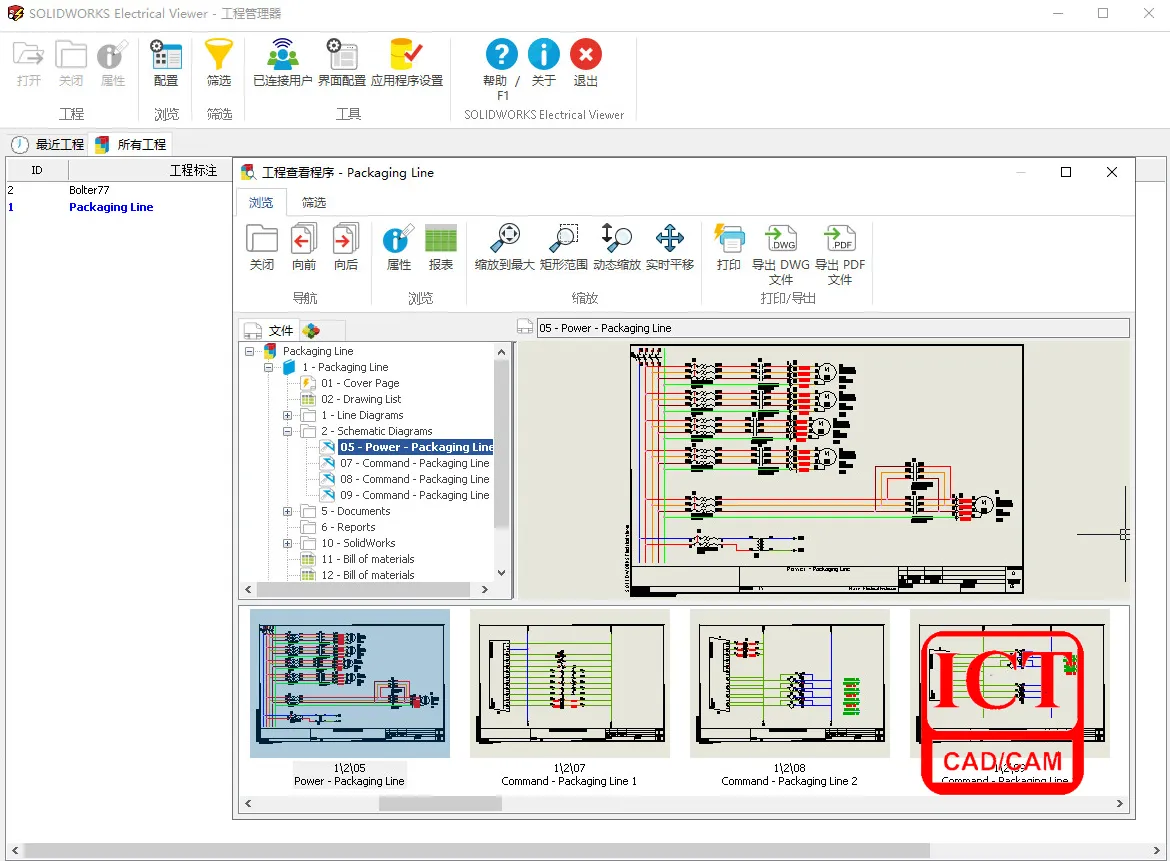Select the 筛选 tab in project viewer
Image resolution: width=1170 pixels, height=861 pixels.
(x=313, y=203)
